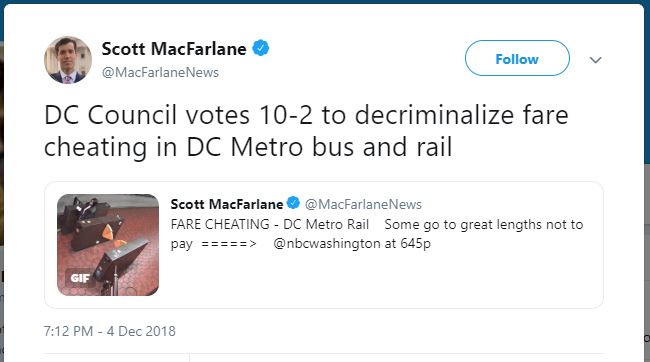Click the GIF label on the thumbnail

pos(80,278)
